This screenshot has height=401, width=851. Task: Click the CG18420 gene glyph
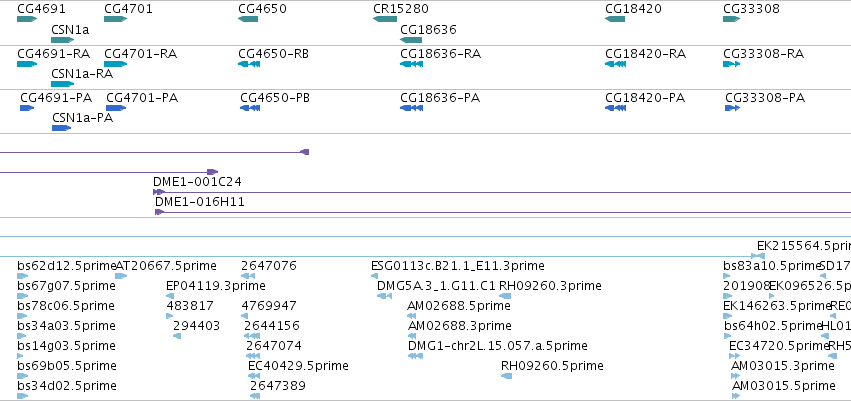click(x=615, y=19)
